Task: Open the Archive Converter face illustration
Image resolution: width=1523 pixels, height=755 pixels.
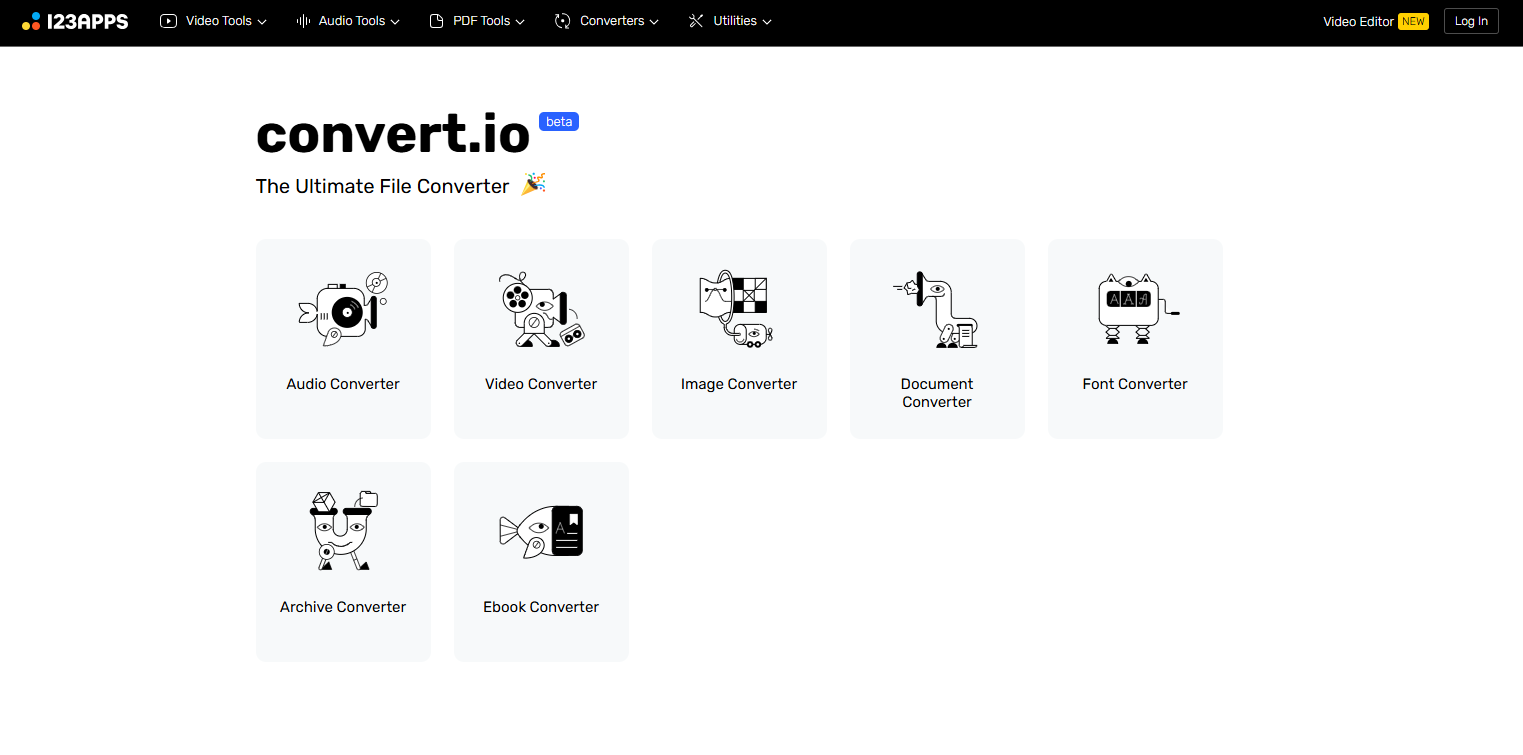Action: click(343, 530)
